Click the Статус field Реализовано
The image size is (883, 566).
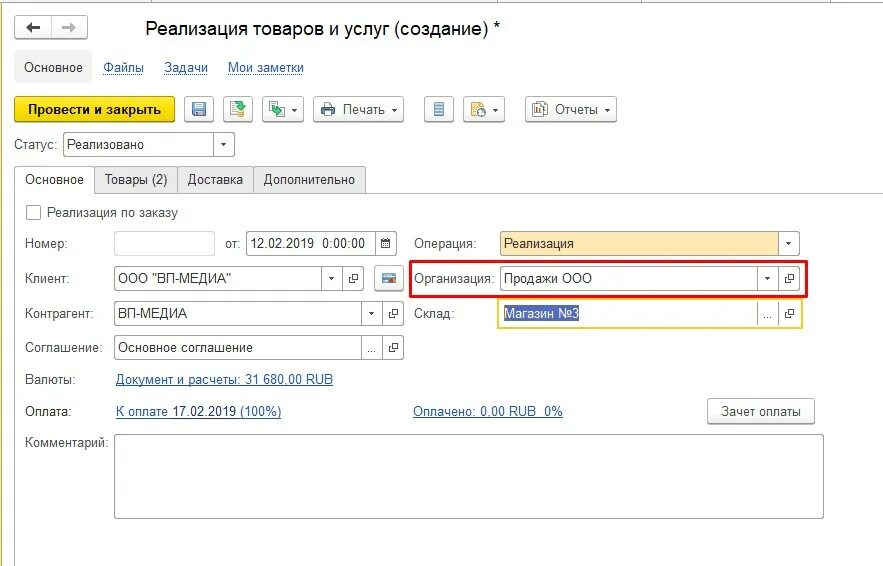[139, 145]
